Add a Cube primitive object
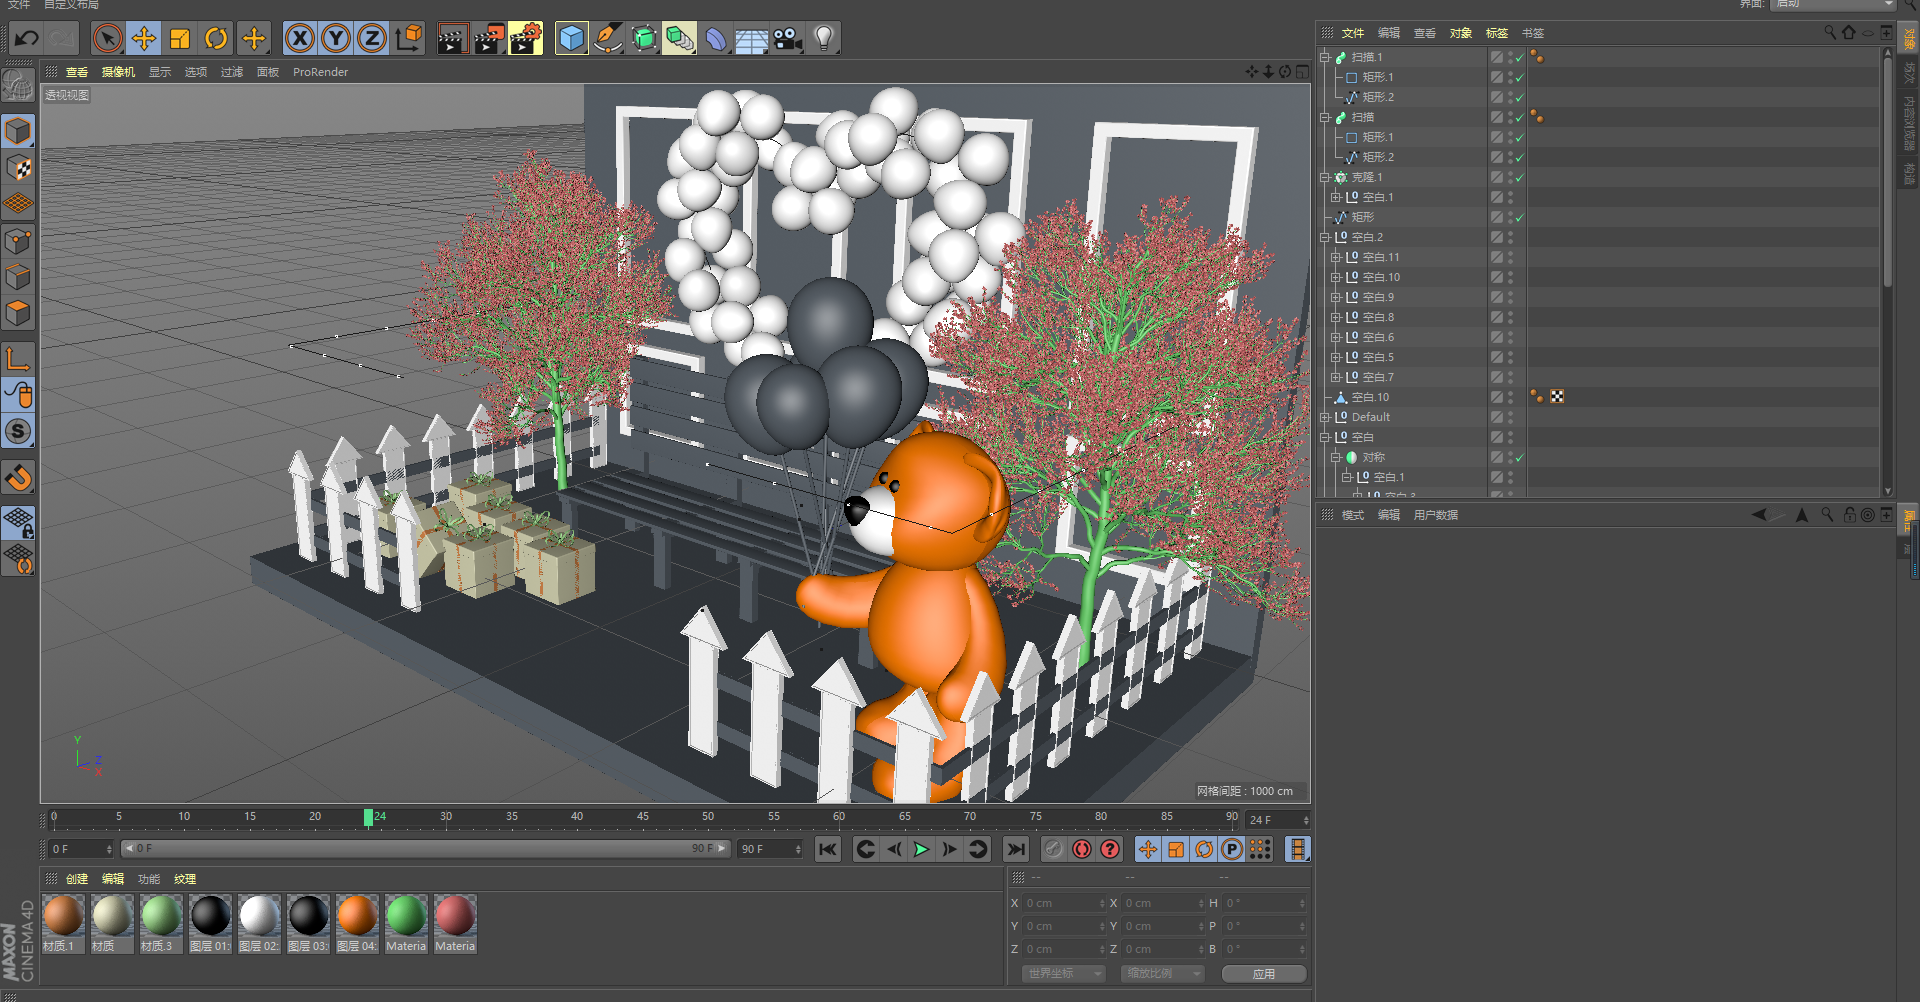The image size is (1920, 1002). (572, 39)
